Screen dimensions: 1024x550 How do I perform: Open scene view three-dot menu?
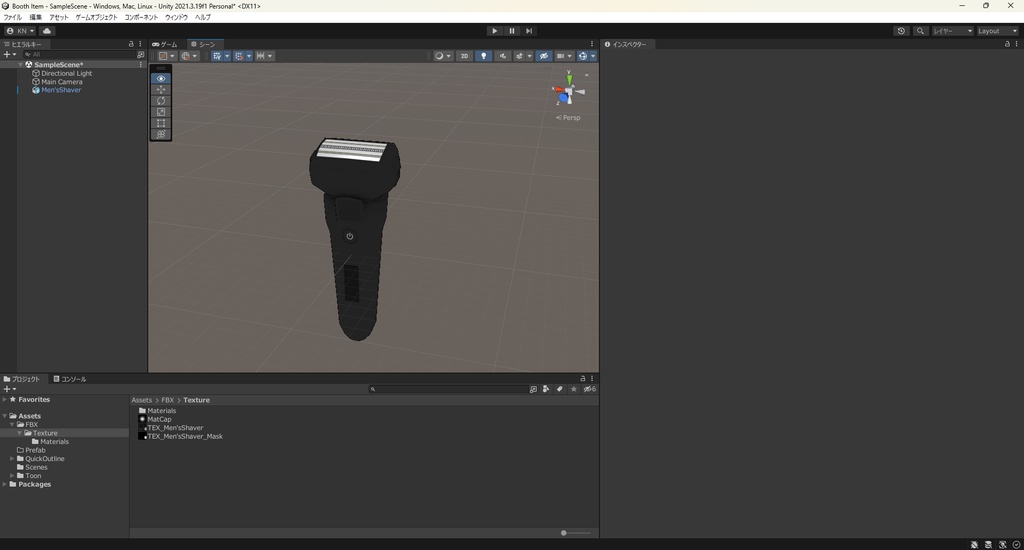(592, 44)
